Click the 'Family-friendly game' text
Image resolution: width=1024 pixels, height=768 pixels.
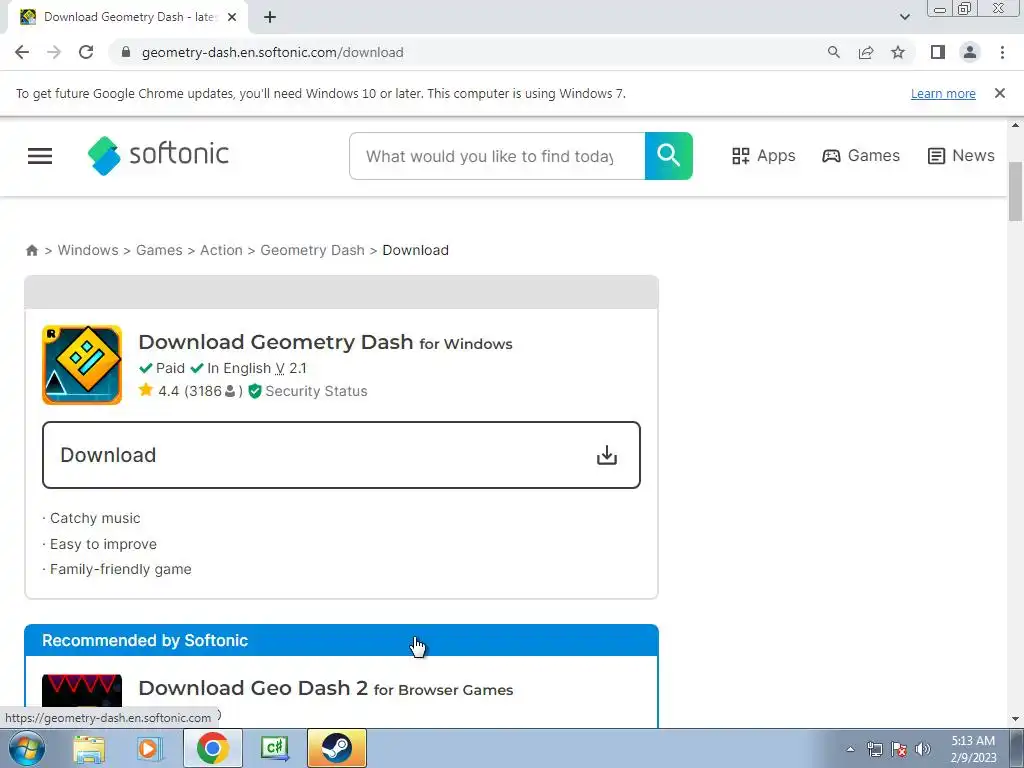120,569
